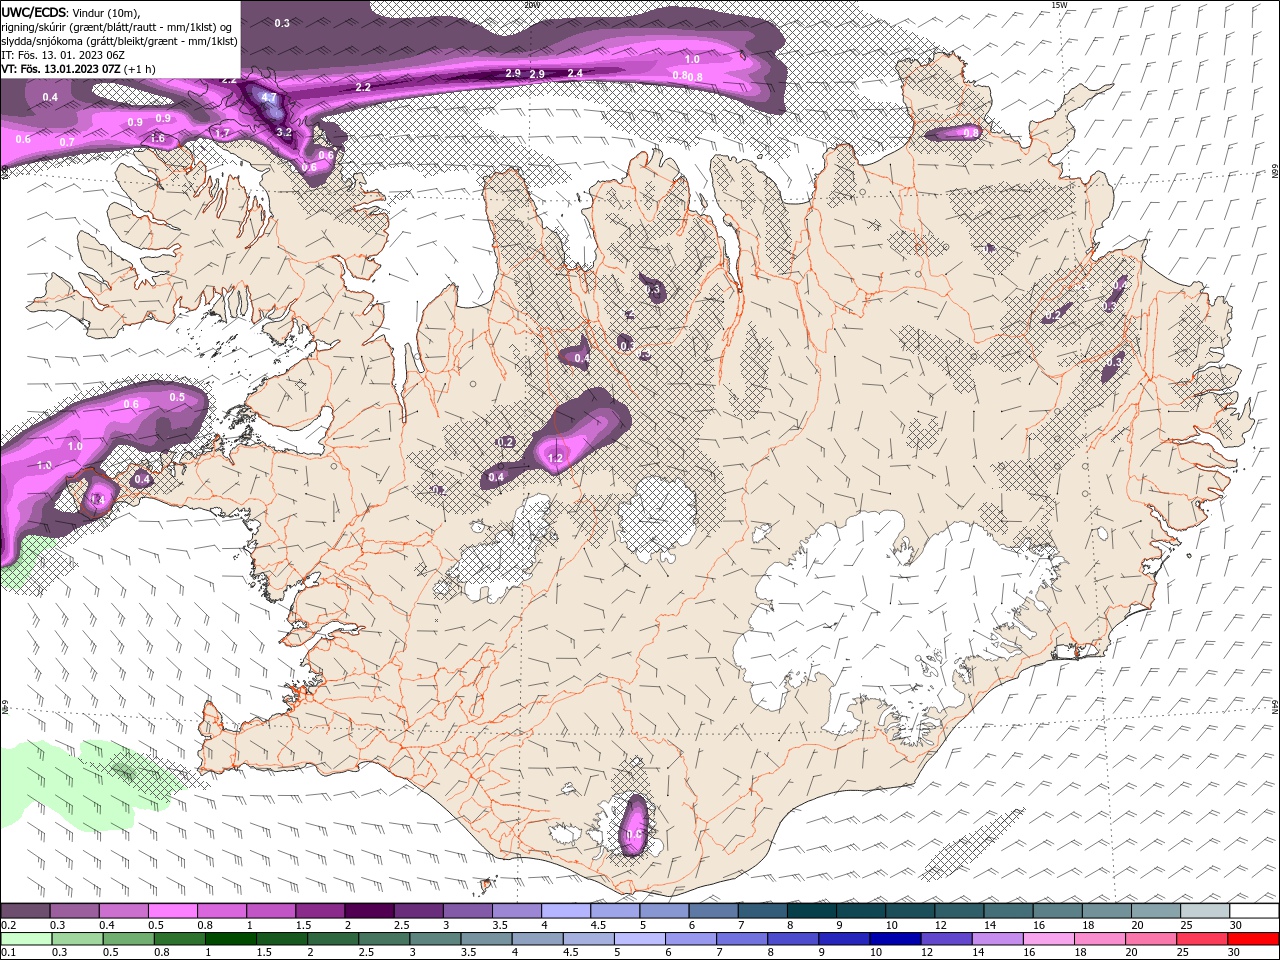Select the 20 rose pink swatch in the lower legend row
The width and height of the screenshot is (1280, 960).
coord(1151,939)
